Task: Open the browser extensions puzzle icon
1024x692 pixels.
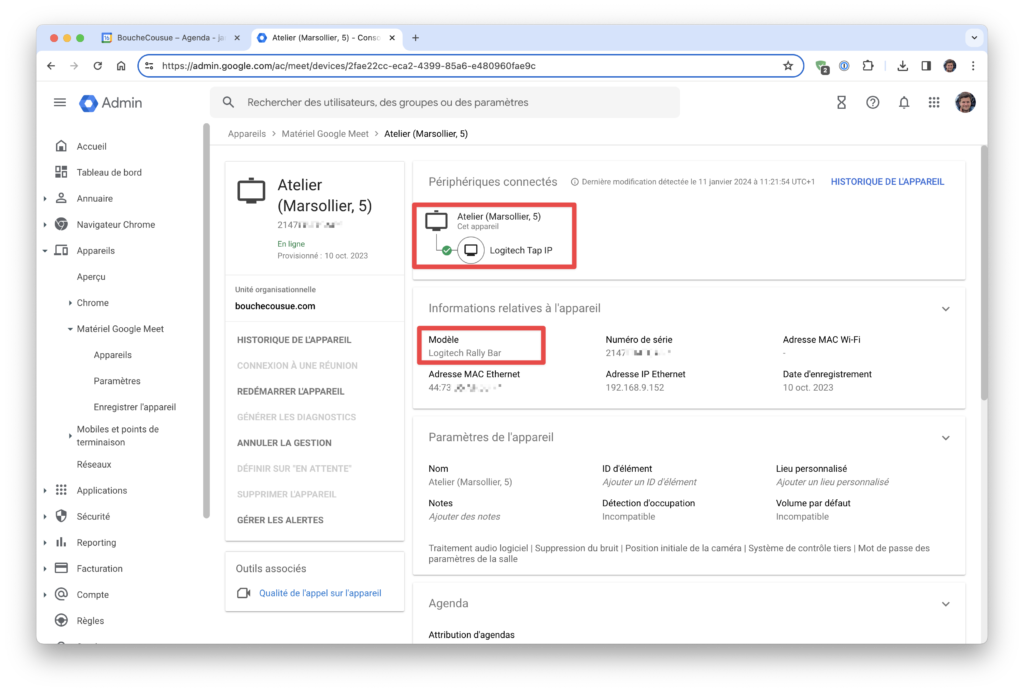Action: (867, 66)
